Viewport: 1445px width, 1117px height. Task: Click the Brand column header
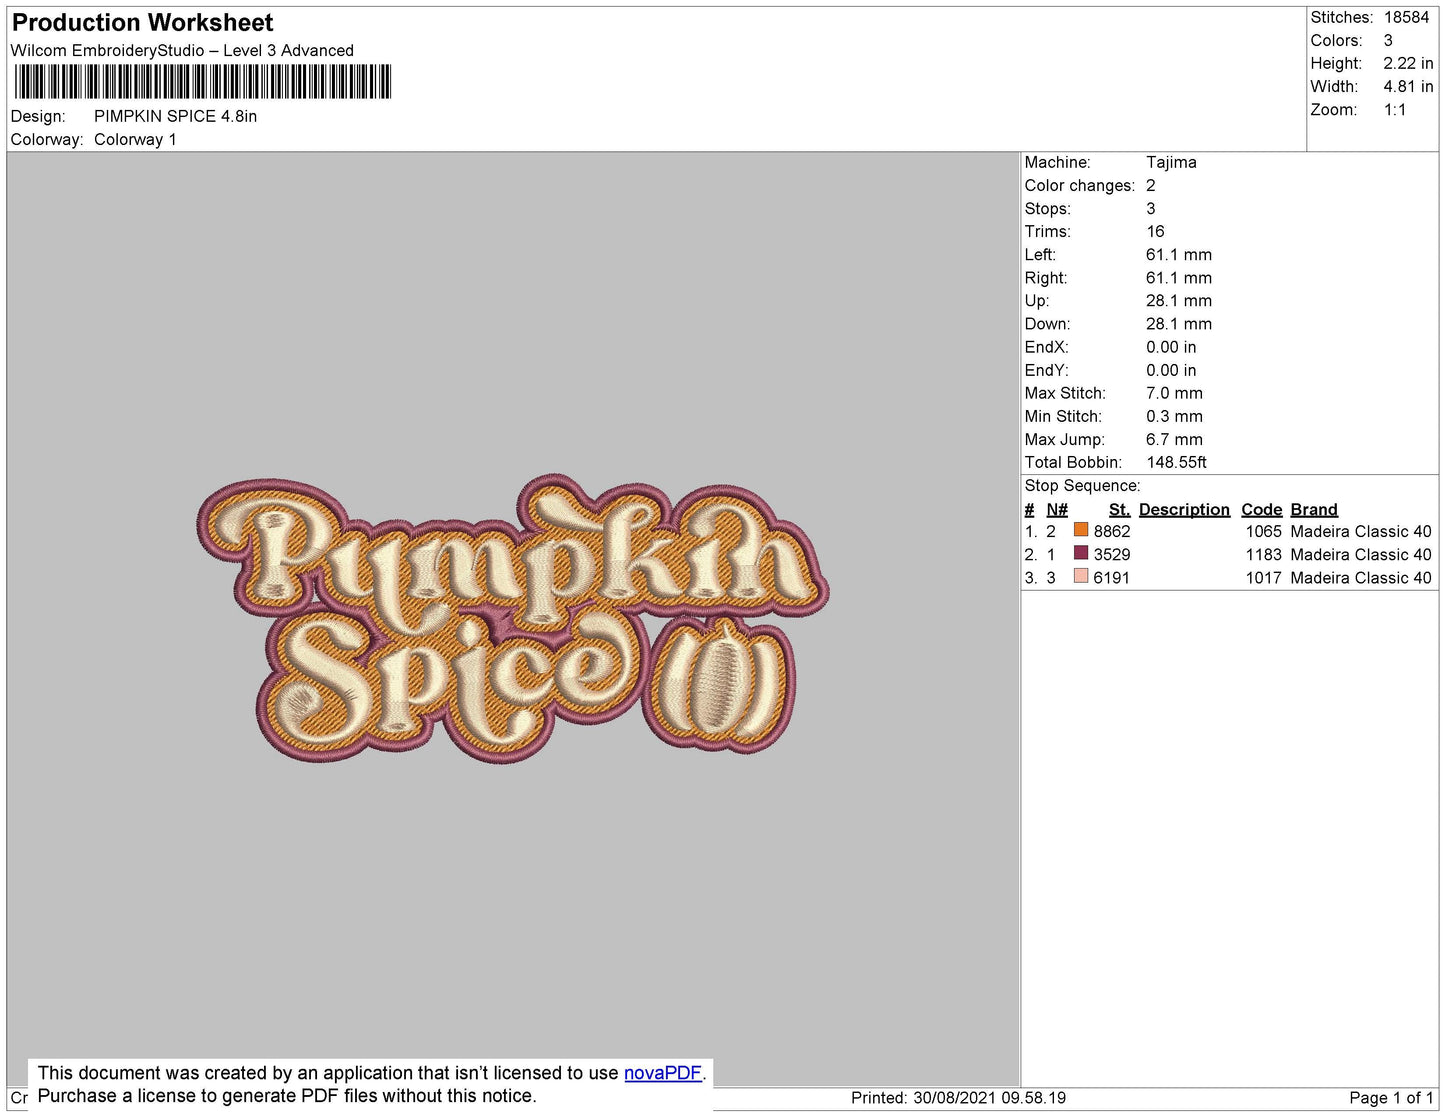tap(1314, 509)
